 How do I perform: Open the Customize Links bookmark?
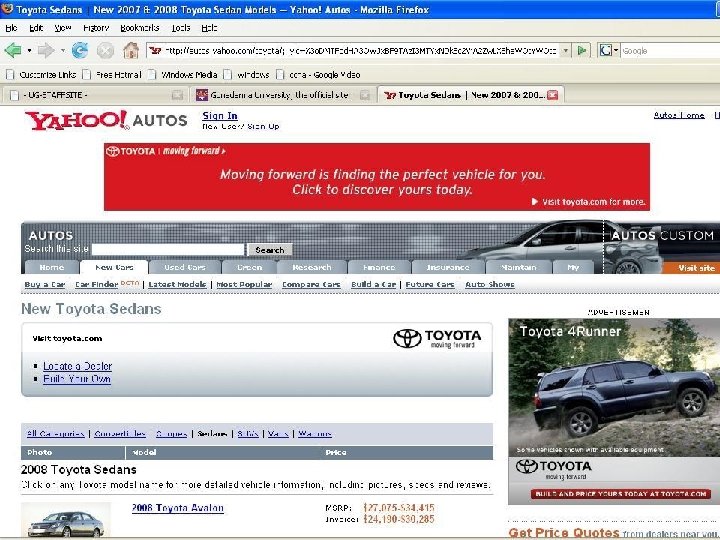(x=42, y=74)
